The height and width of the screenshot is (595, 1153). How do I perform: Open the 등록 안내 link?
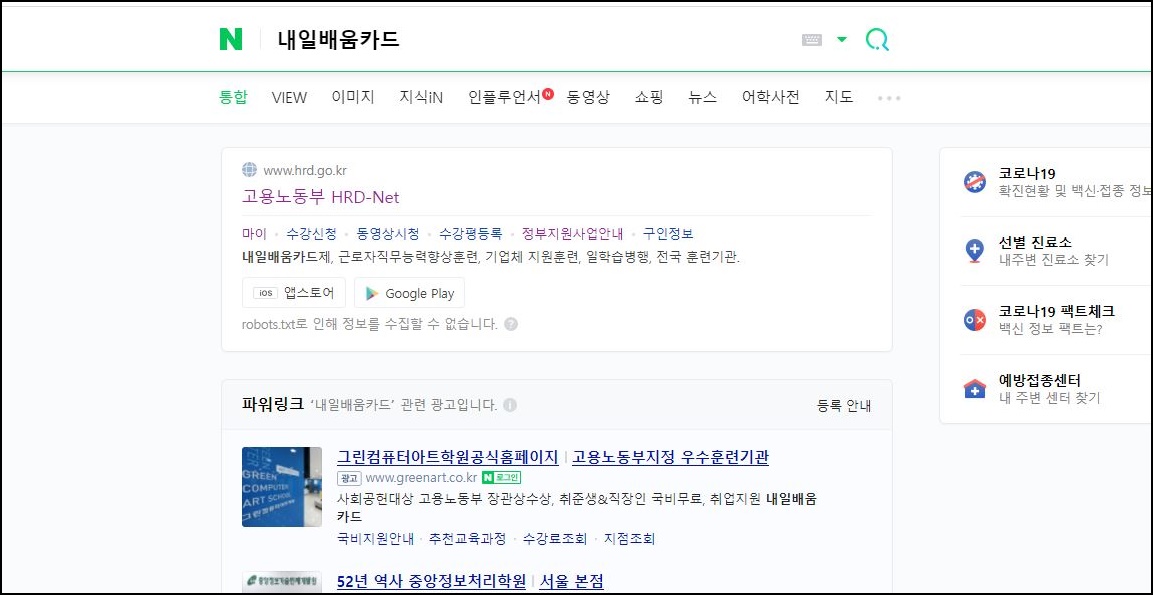[844, 405]
